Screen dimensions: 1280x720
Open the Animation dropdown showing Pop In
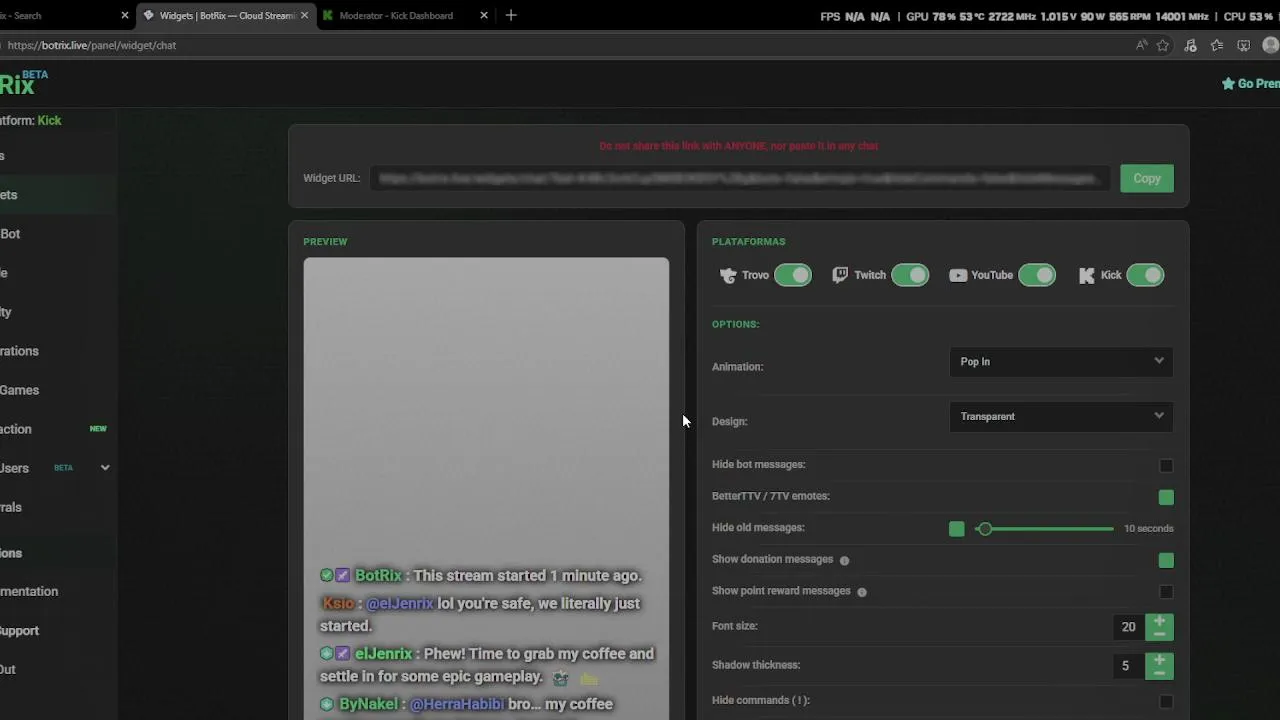pyautogui.click(x=1061, y=362)
